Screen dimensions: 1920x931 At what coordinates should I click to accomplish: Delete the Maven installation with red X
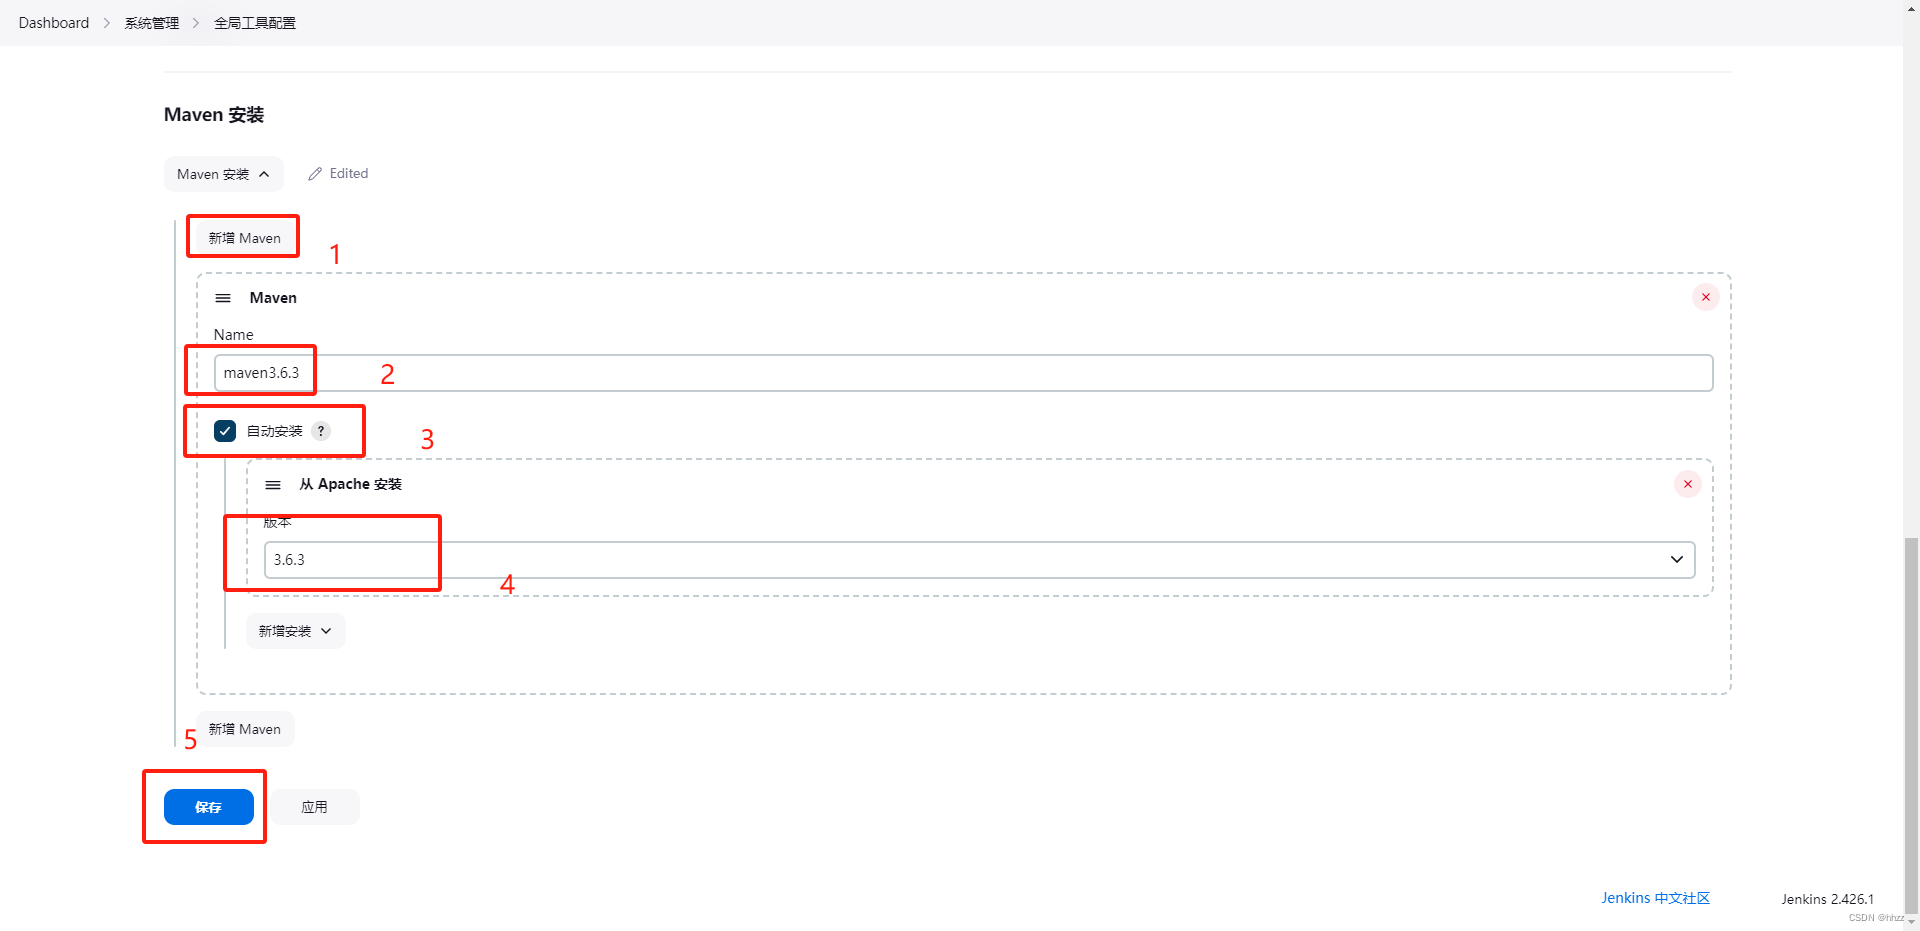tap(1705, 297)
